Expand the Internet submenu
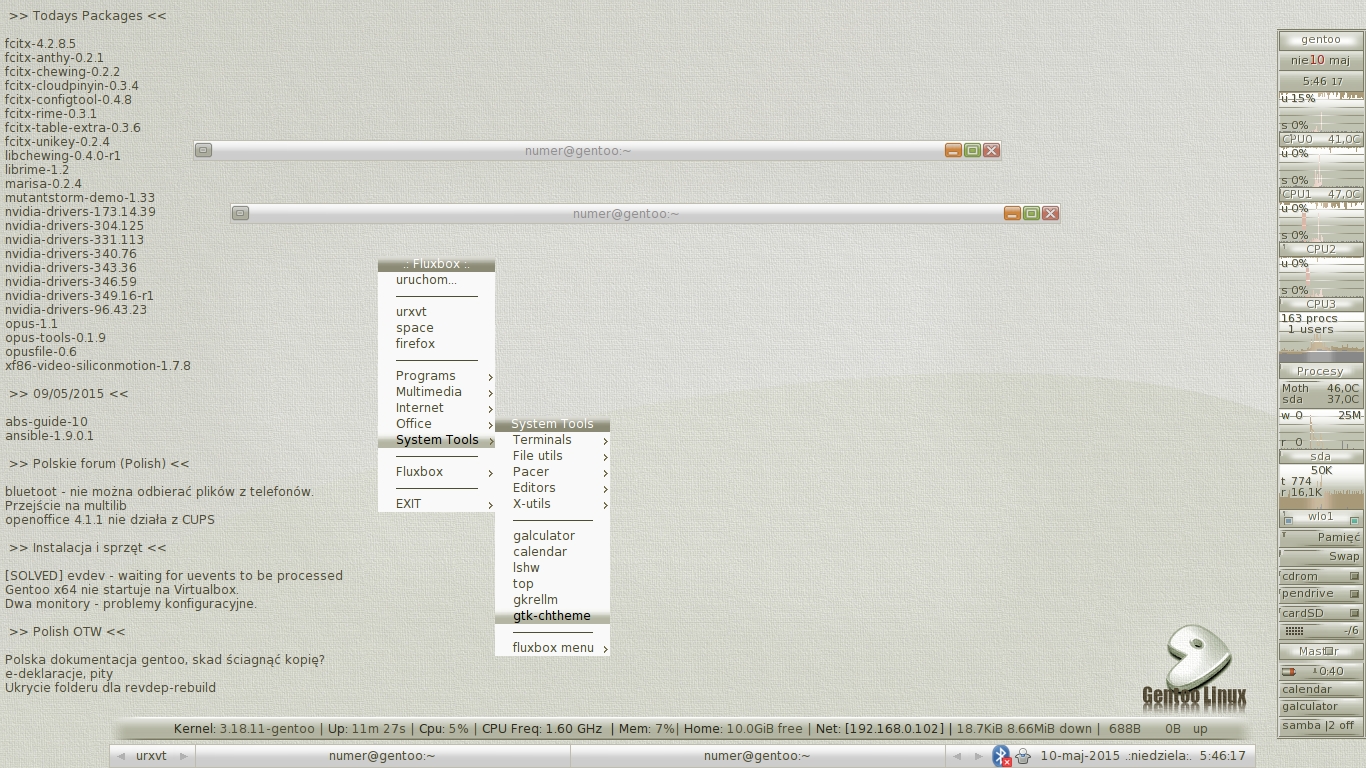Image resolution: width=1366 pixels, height=768 pixels. [x=436, y=408]
